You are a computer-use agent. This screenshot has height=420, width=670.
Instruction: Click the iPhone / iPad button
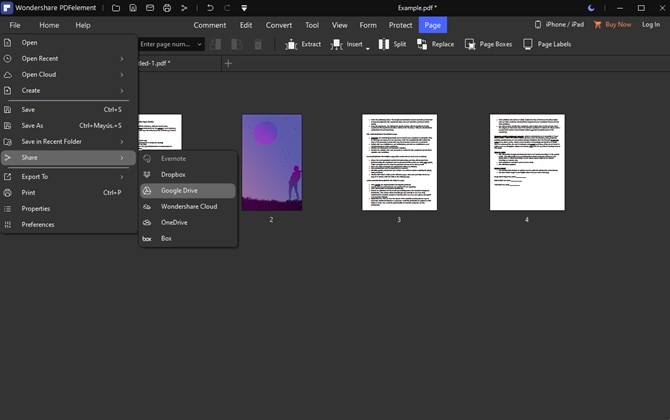click(x=559, y=25)
